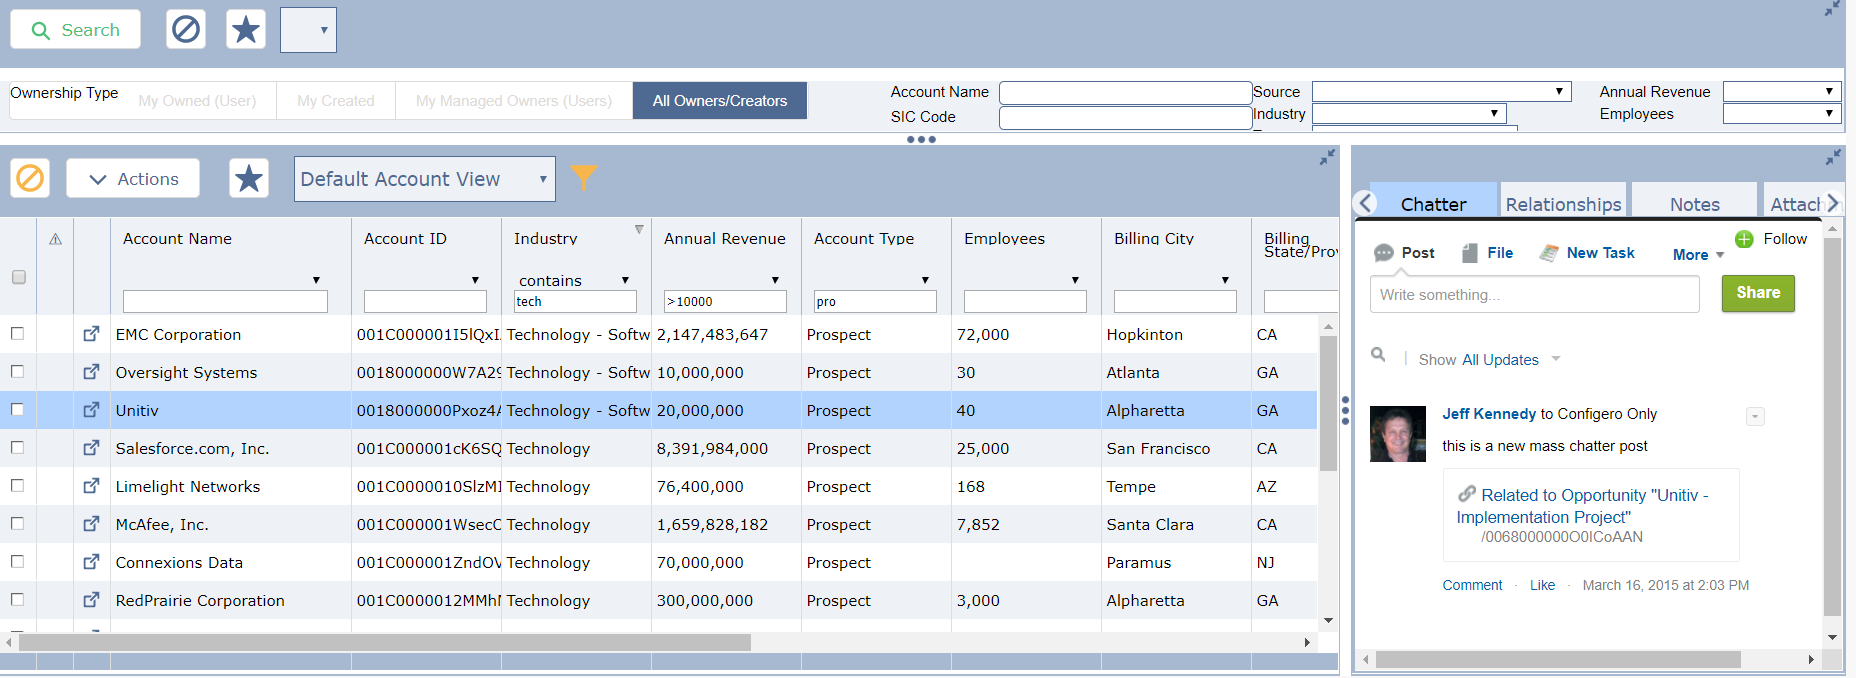Screen dimensions: 1856x678
Task: Check the Connexions Data row checkbox
Action: tap(17, 561)
